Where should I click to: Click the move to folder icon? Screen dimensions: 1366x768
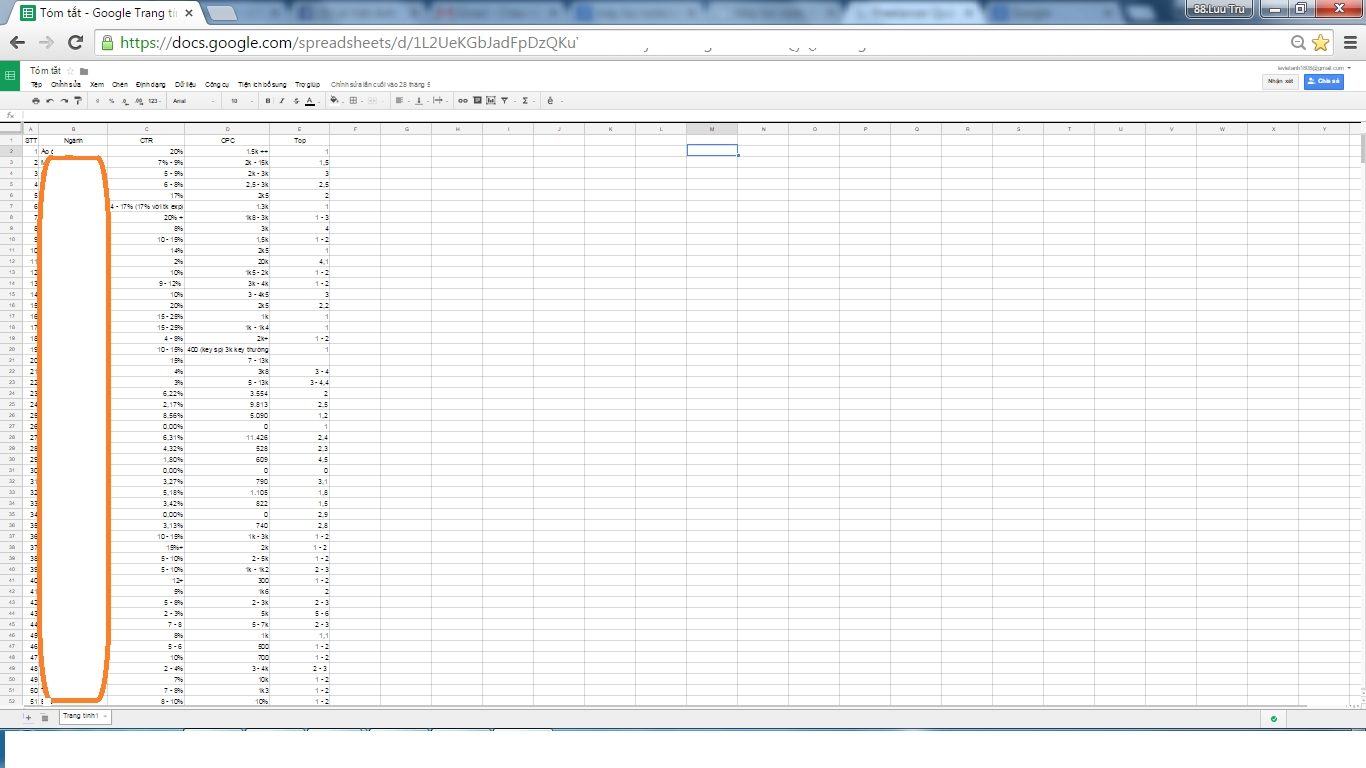click(84, 71)
